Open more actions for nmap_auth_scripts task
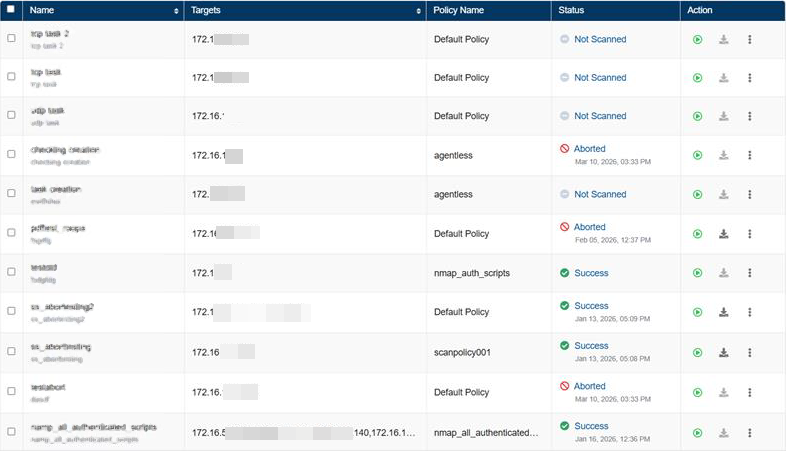The height and width of the screenshot is (452, 786). [x=749, y=273]
